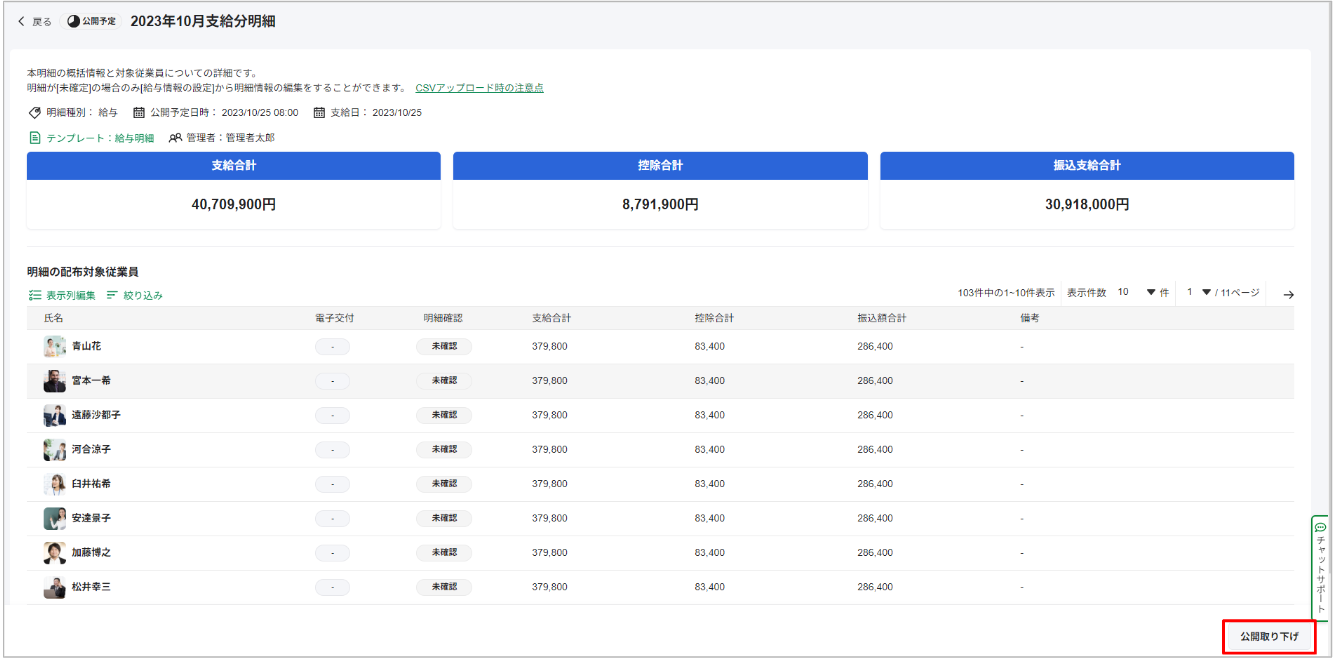Viewport: 1335px width, 660px height.
Task: Click 宮本一希's profile avatar
Action: tap(54, 381)
